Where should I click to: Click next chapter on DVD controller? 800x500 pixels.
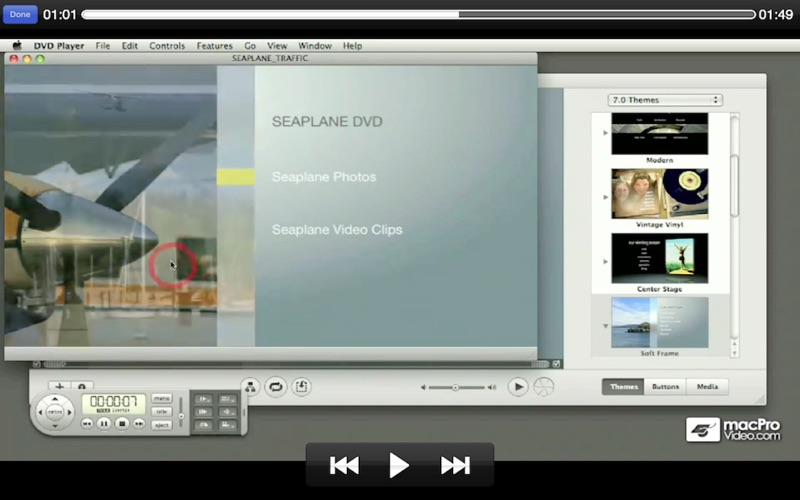[139, 423]
